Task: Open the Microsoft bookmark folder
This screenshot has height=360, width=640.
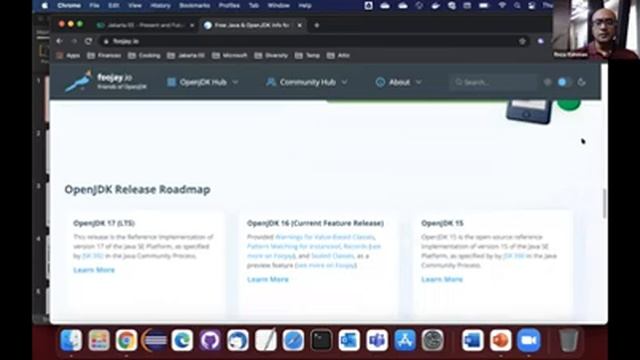Action: pyautogui.click(x=229, y=56)
